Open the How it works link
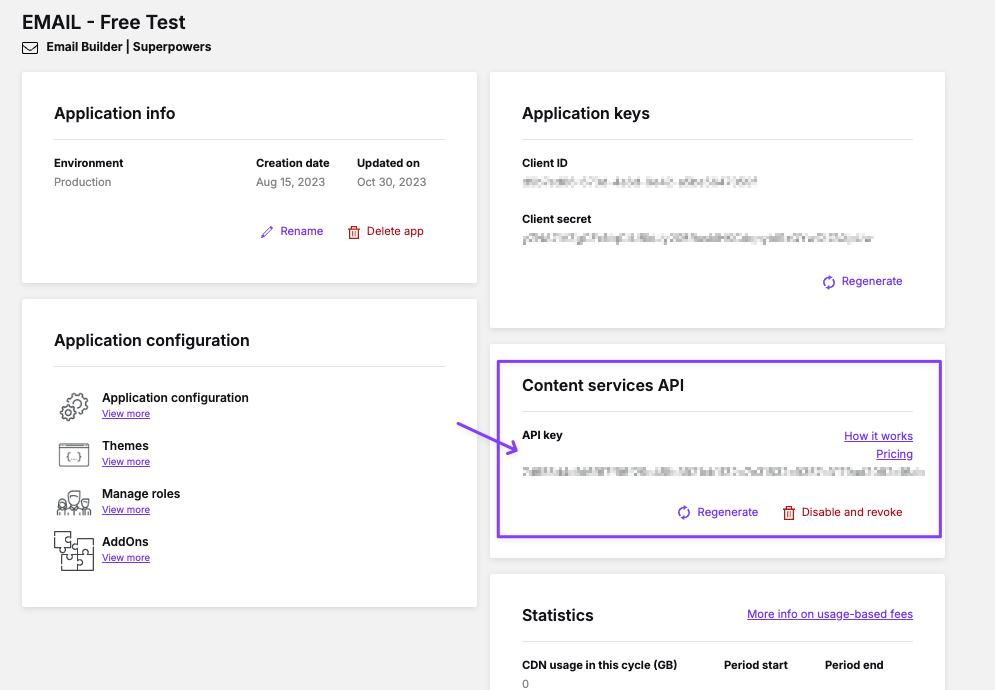The width and height of the screenshot is (995, 690). pyautogui.click(x=878, y=436)
